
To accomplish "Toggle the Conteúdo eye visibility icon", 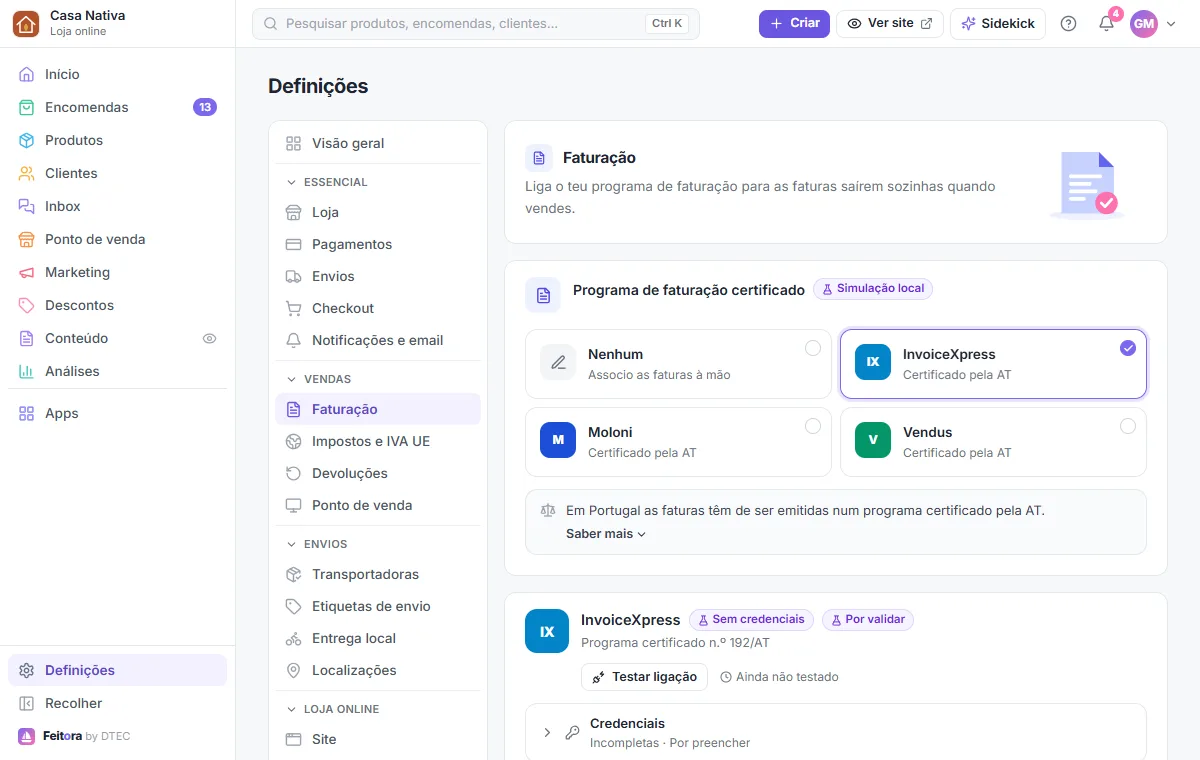I will tap(209, 338).
